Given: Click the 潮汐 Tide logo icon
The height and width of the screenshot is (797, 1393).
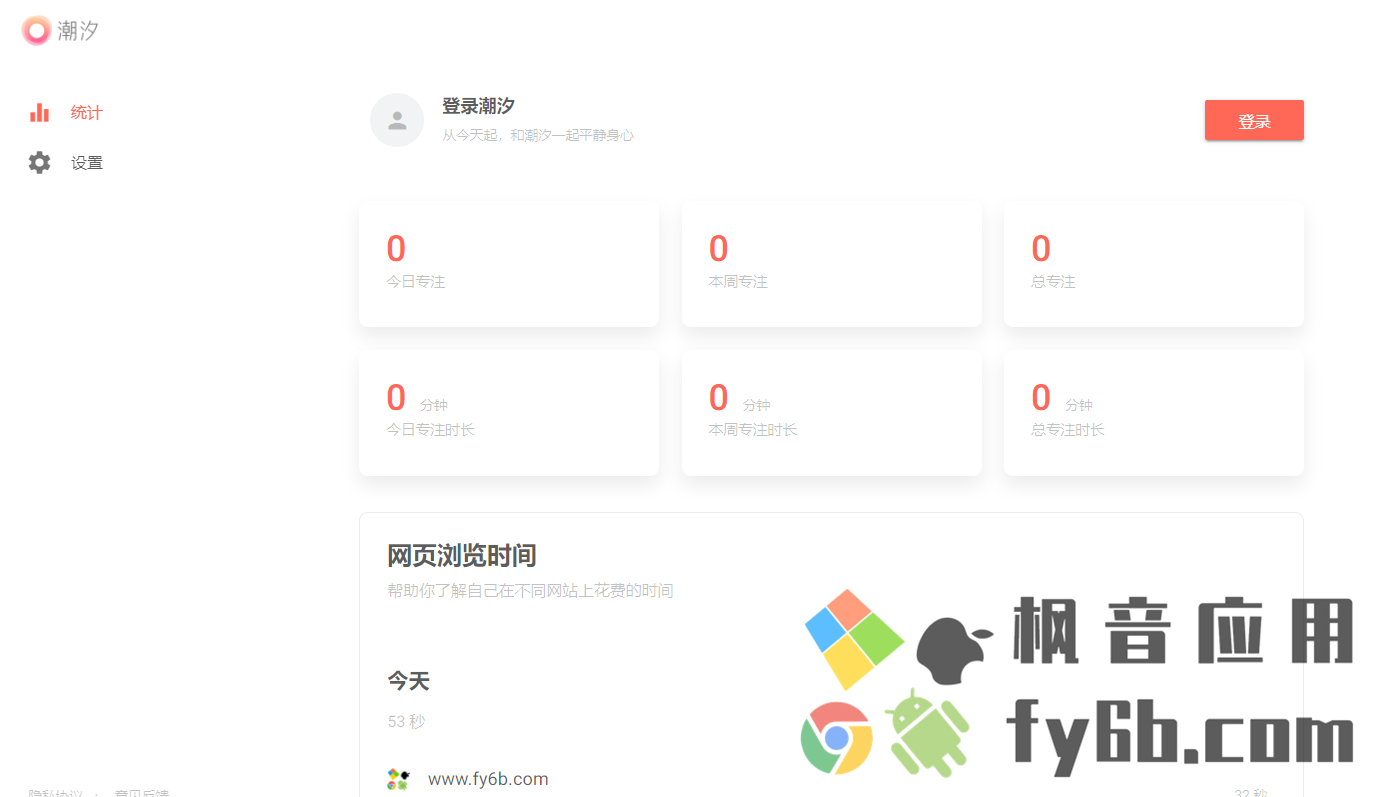Looking at the screenshot, I should (x=36, y=31).
